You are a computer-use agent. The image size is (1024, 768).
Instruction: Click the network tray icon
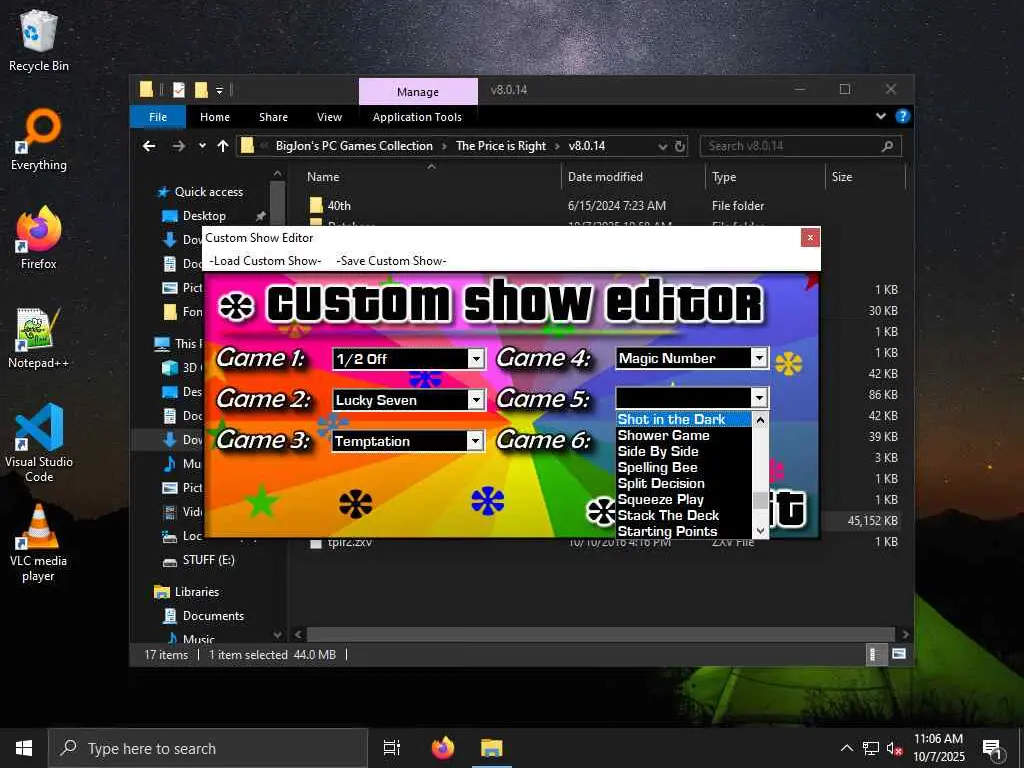point(871,748)
